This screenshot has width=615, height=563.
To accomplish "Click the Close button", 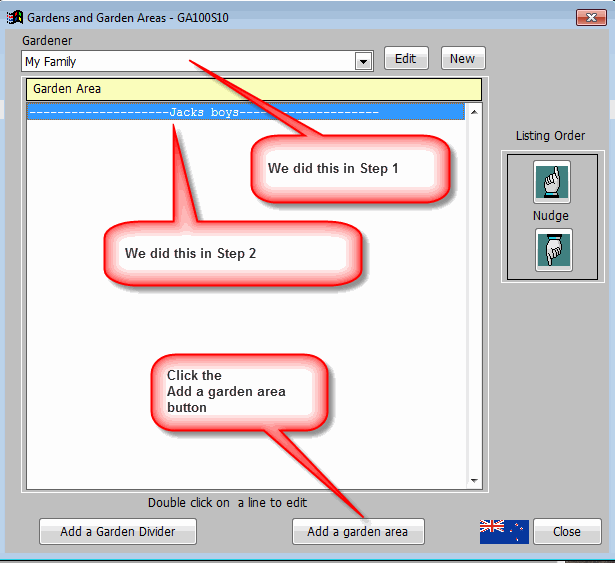I will pyautogui.click(x=567, y=532).
